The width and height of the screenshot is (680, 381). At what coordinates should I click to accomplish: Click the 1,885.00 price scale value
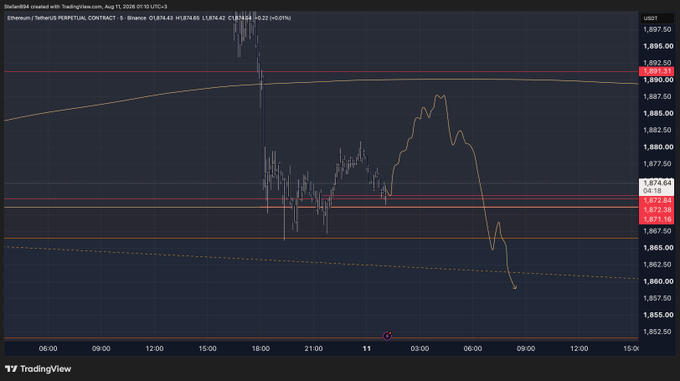click(x=658, y=114)
